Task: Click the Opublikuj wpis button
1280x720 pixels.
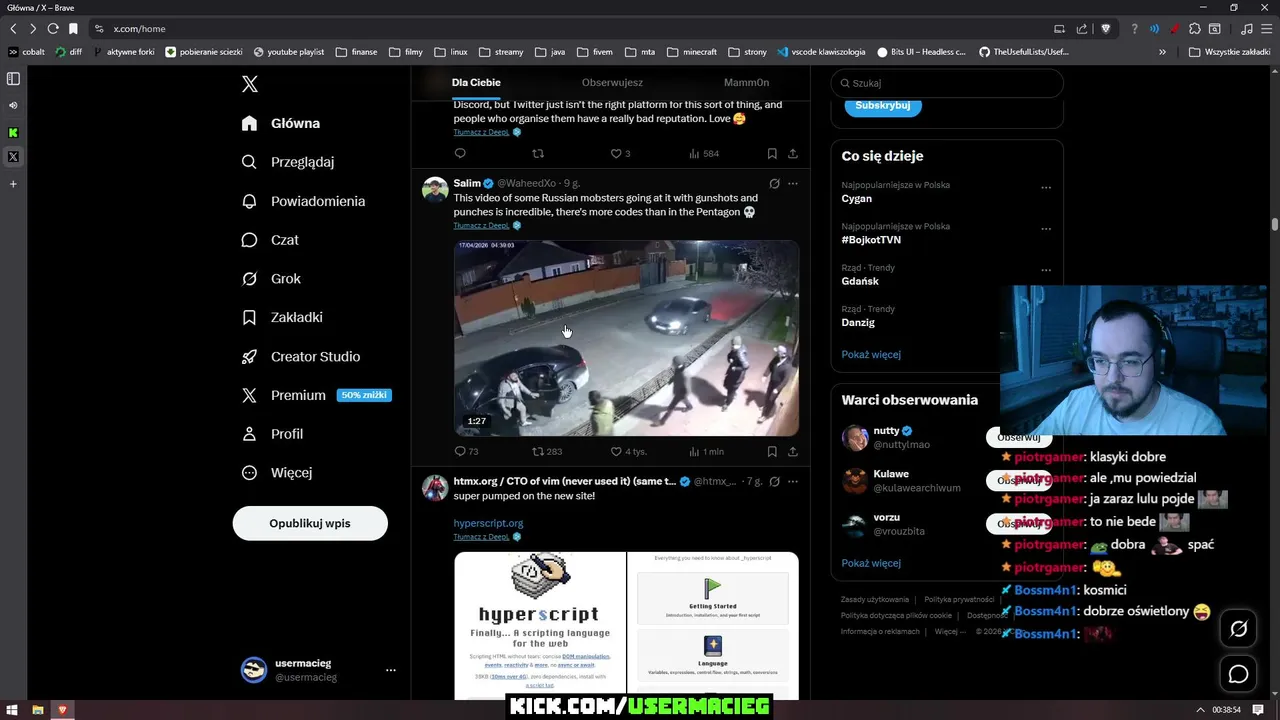Action: tap(310, 523)
